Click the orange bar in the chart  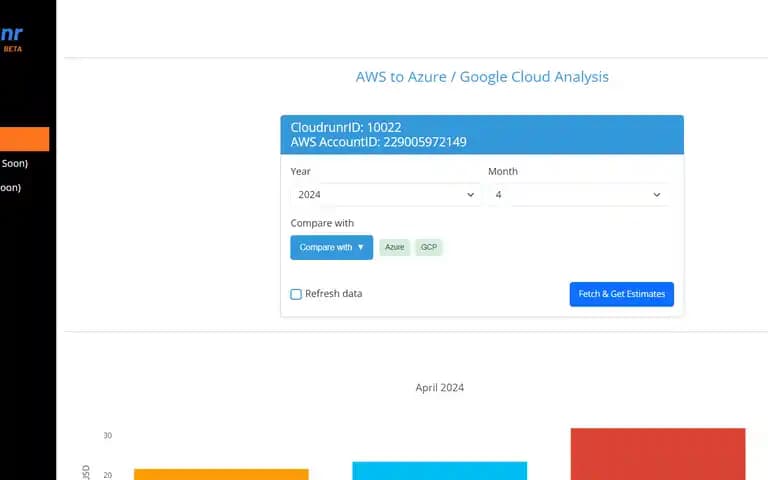click(x=221, y=474)
